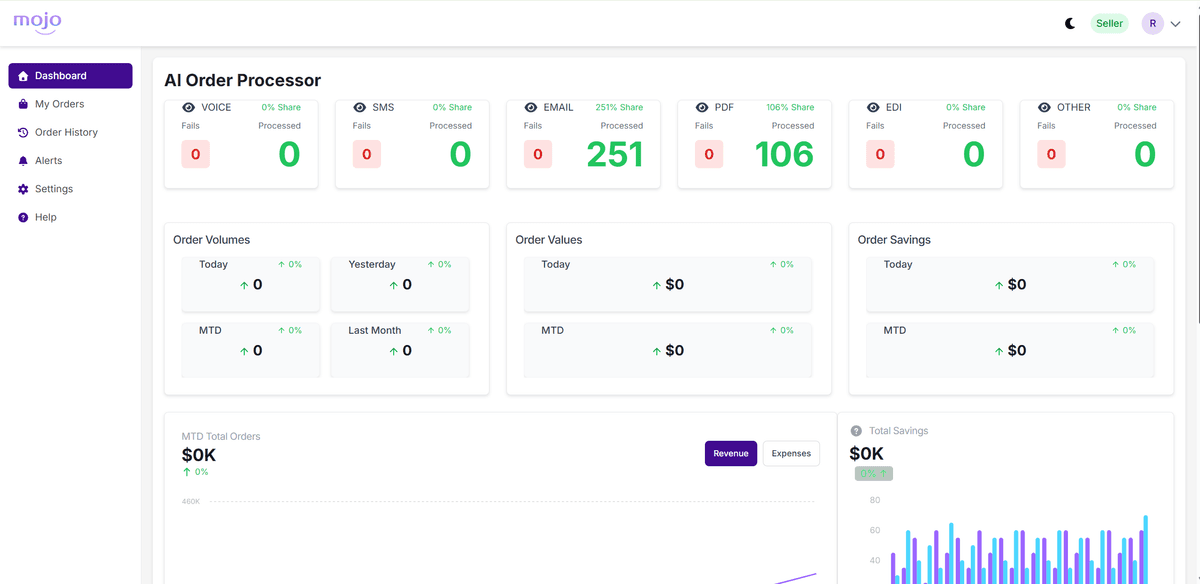Open the Seller role badge
The width and height of the screenshot is (1200, 584).
tap(1109, 23)
